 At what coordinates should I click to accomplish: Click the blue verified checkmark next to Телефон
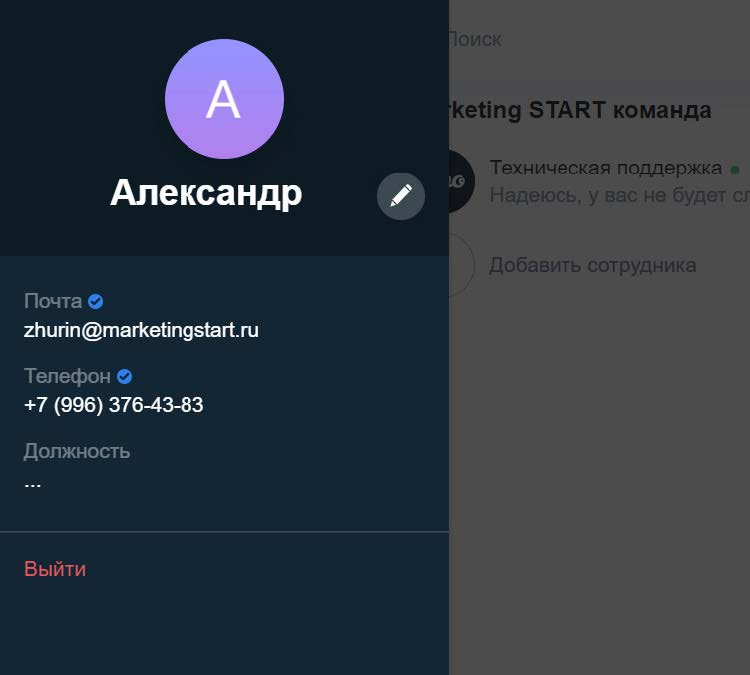point(124,376)
